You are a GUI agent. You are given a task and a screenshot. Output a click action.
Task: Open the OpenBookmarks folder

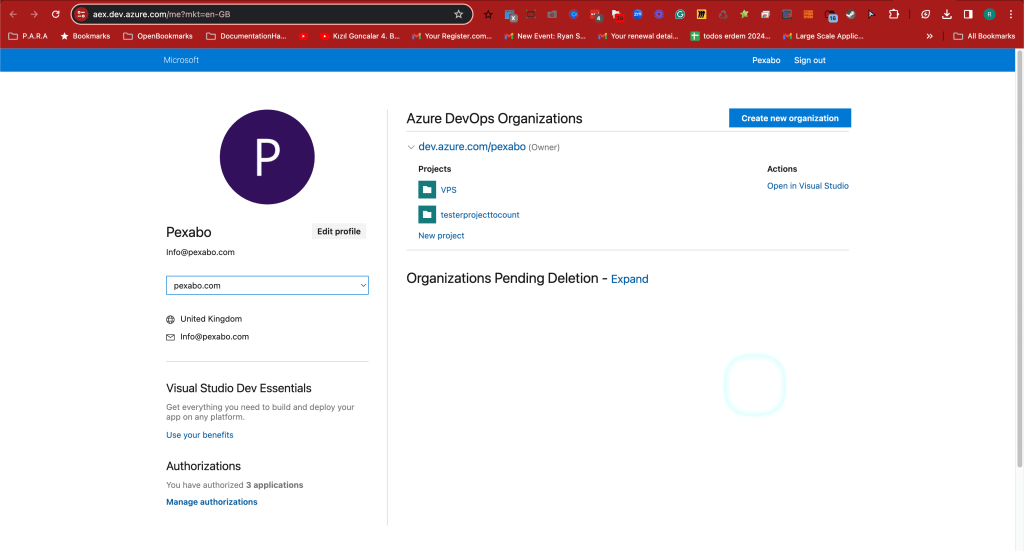(x=158, y=36)
